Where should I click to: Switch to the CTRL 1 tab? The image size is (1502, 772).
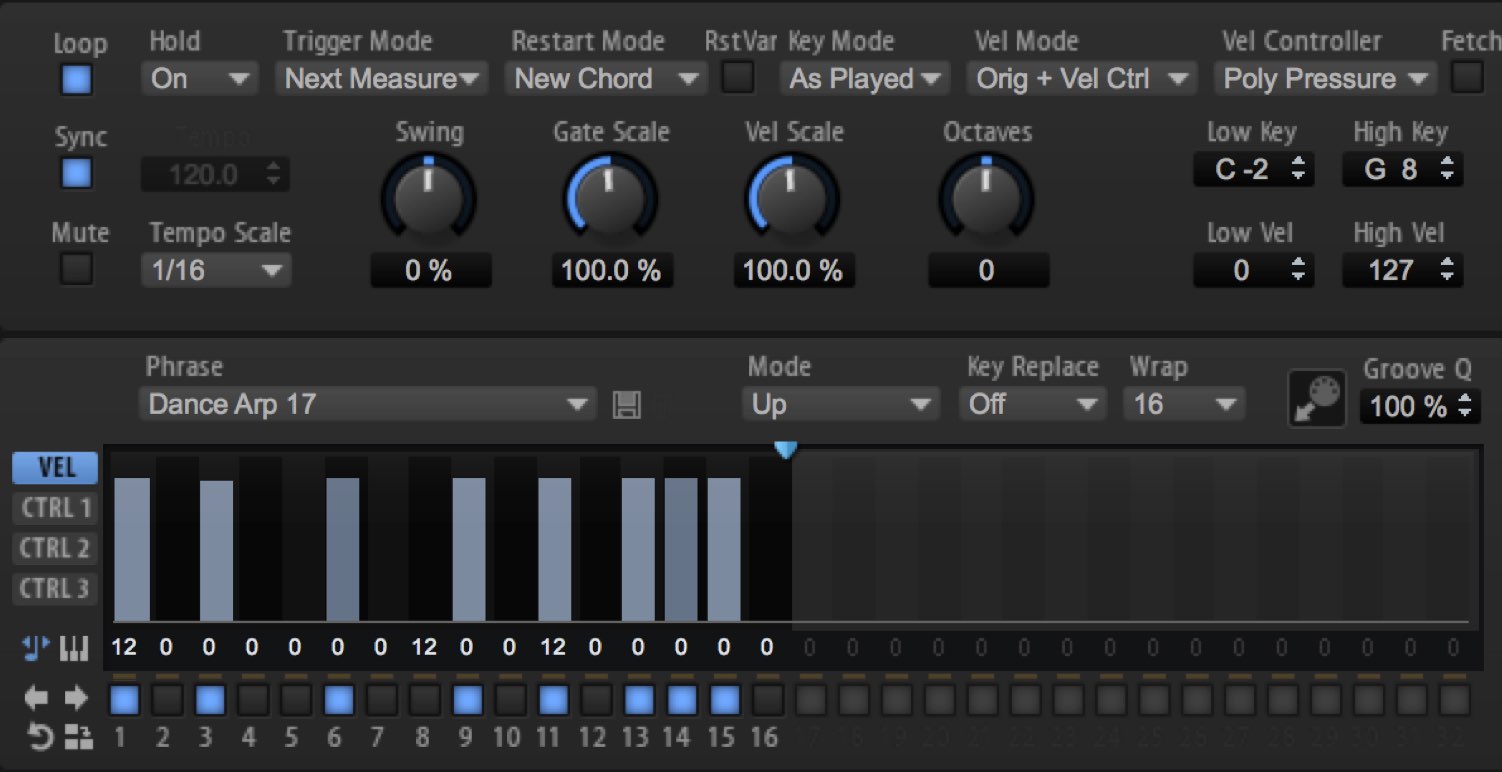56,508
